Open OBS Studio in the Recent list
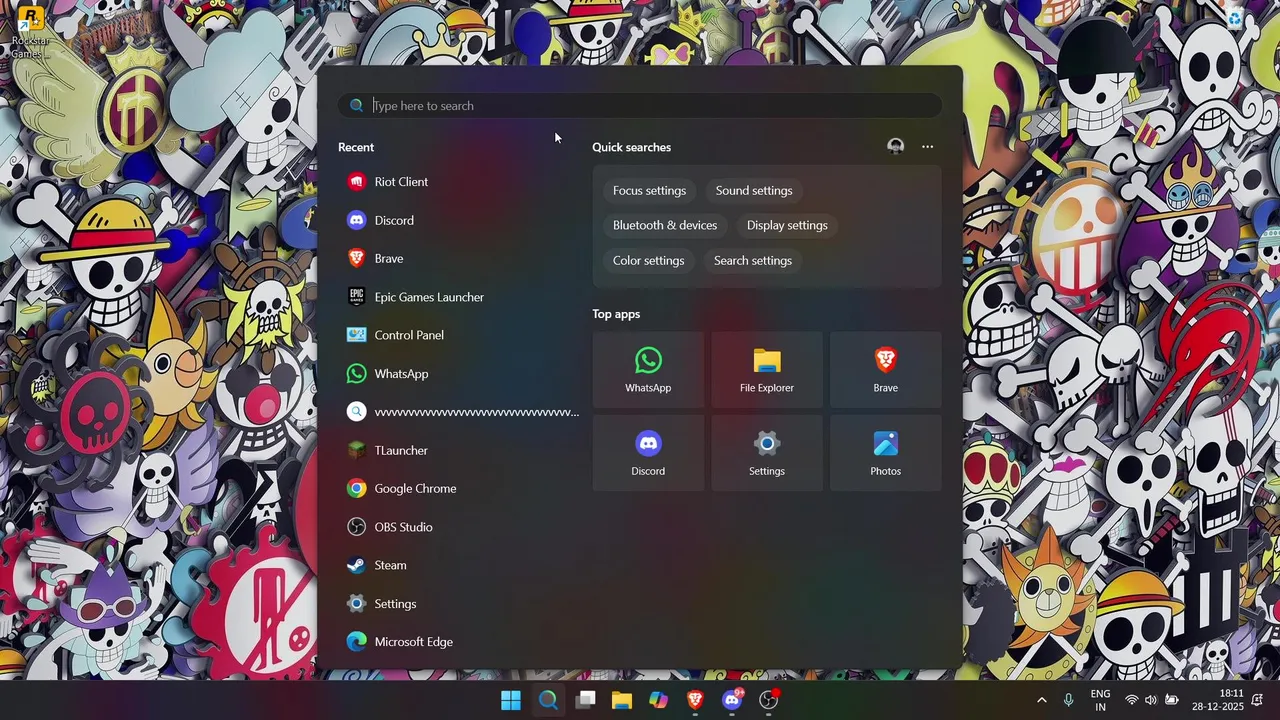 457,527
